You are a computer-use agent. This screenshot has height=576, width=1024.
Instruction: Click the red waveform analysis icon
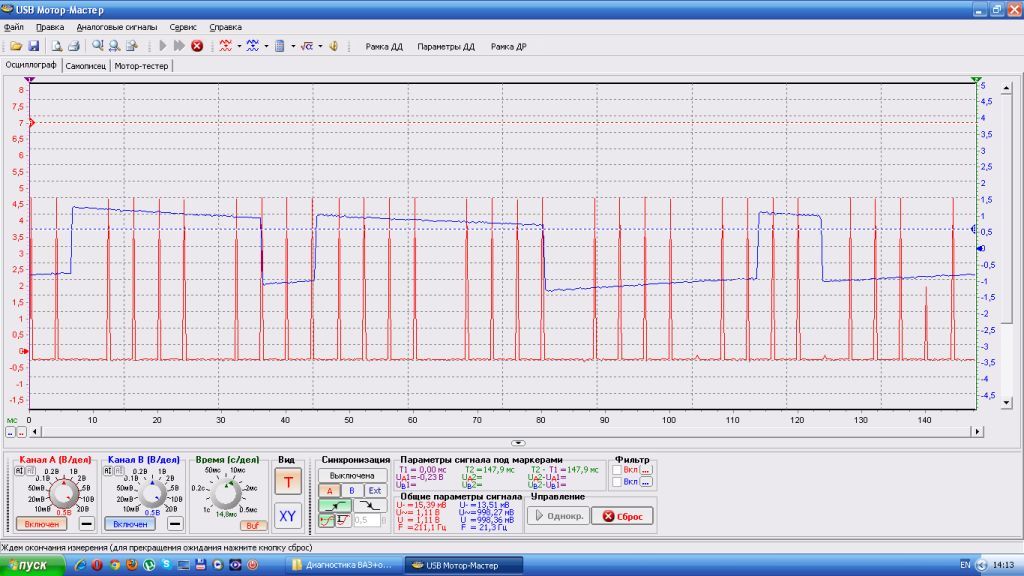(x=225, y=46)
